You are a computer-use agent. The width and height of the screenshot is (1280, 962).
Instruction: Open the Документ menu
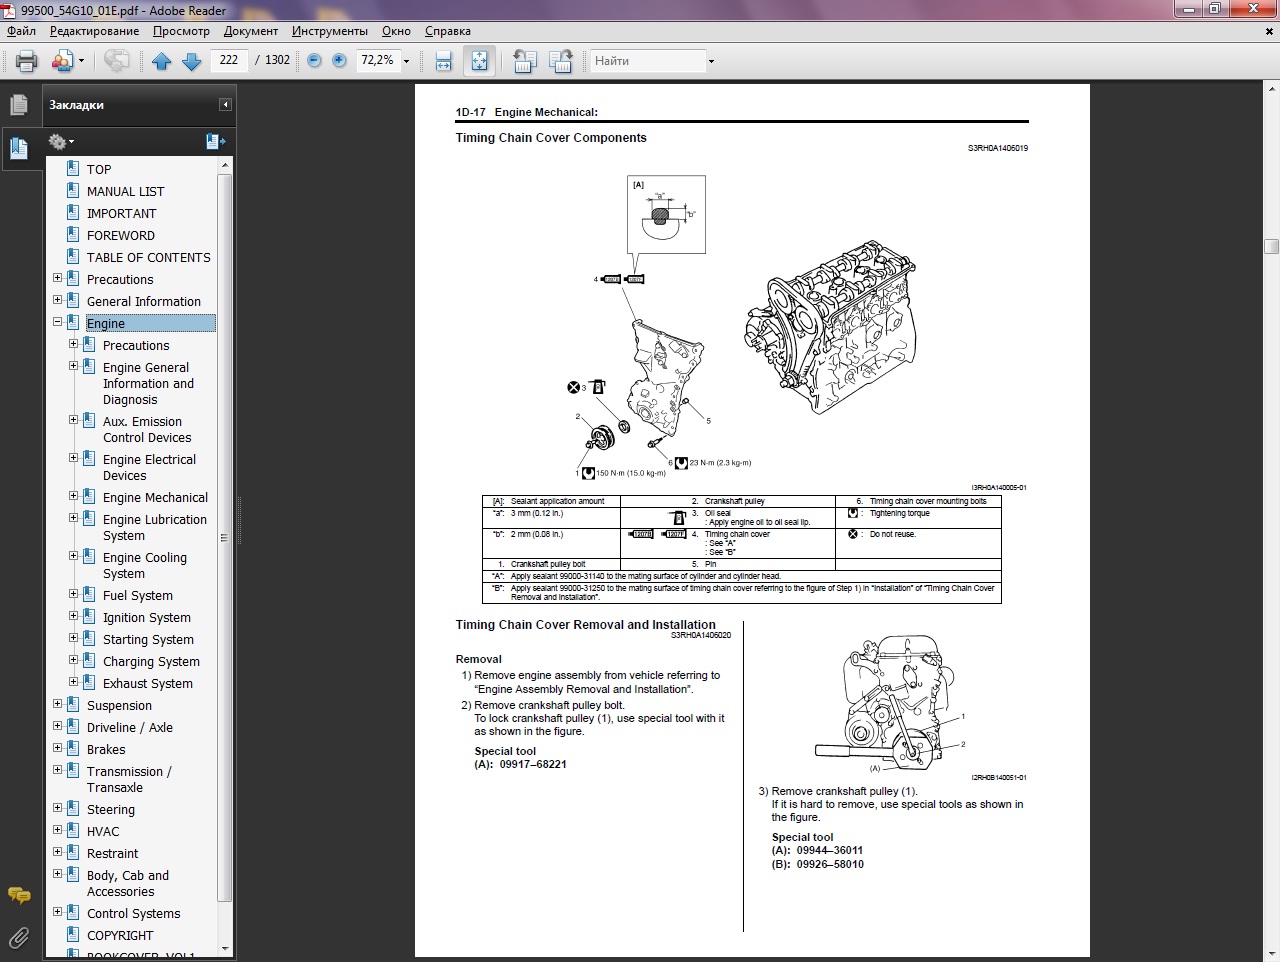point(251,31)
